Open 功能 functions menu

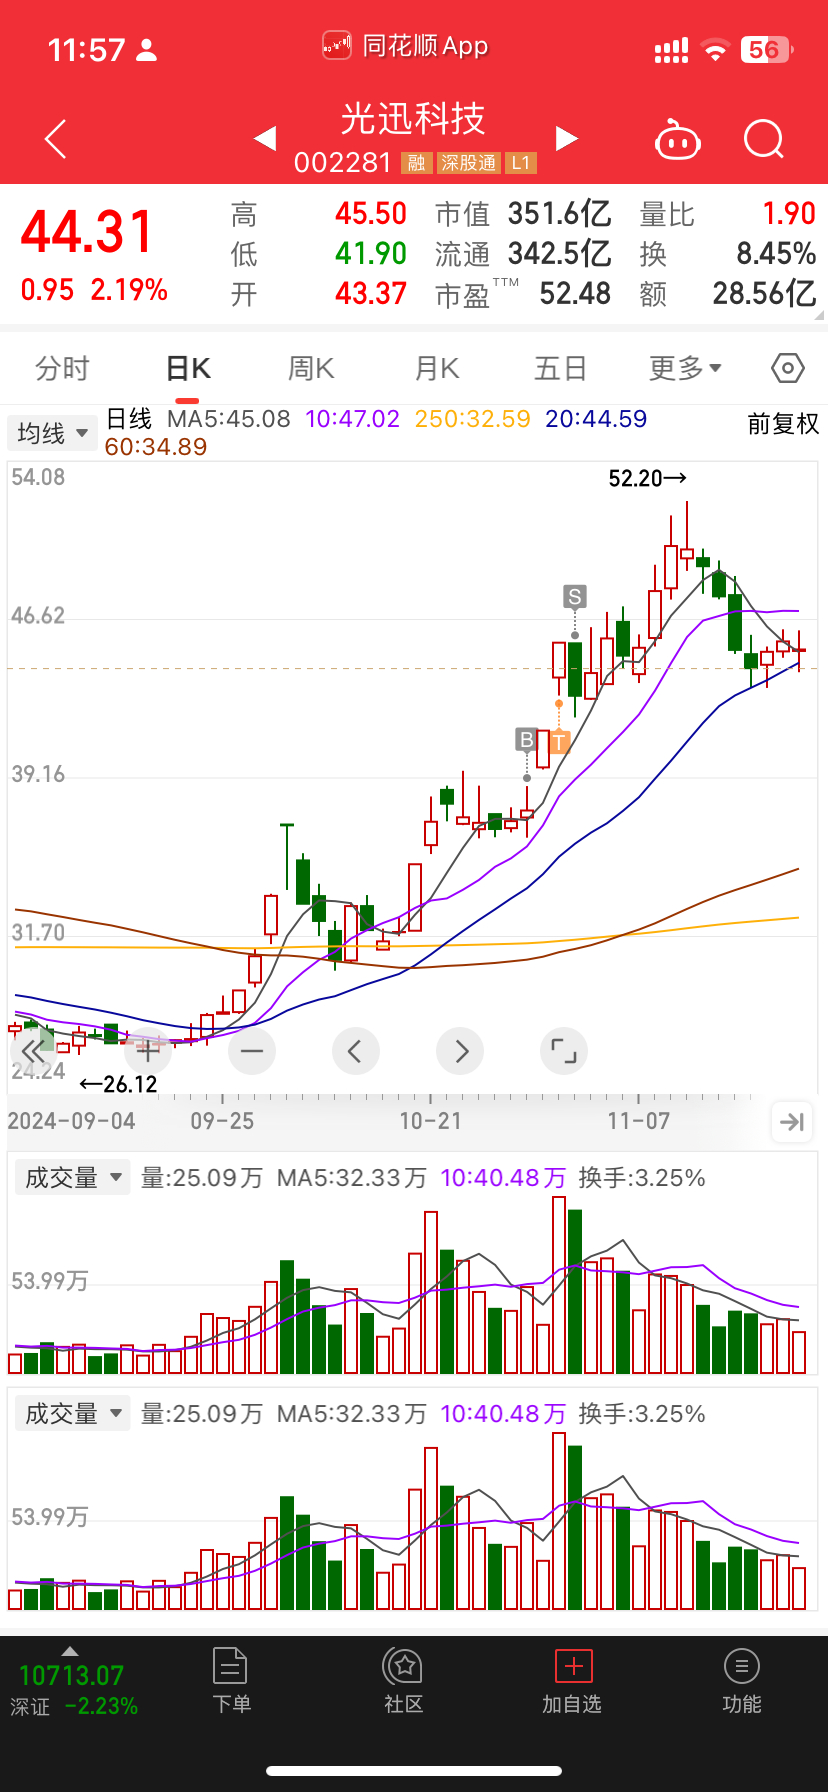[741, 1682]
